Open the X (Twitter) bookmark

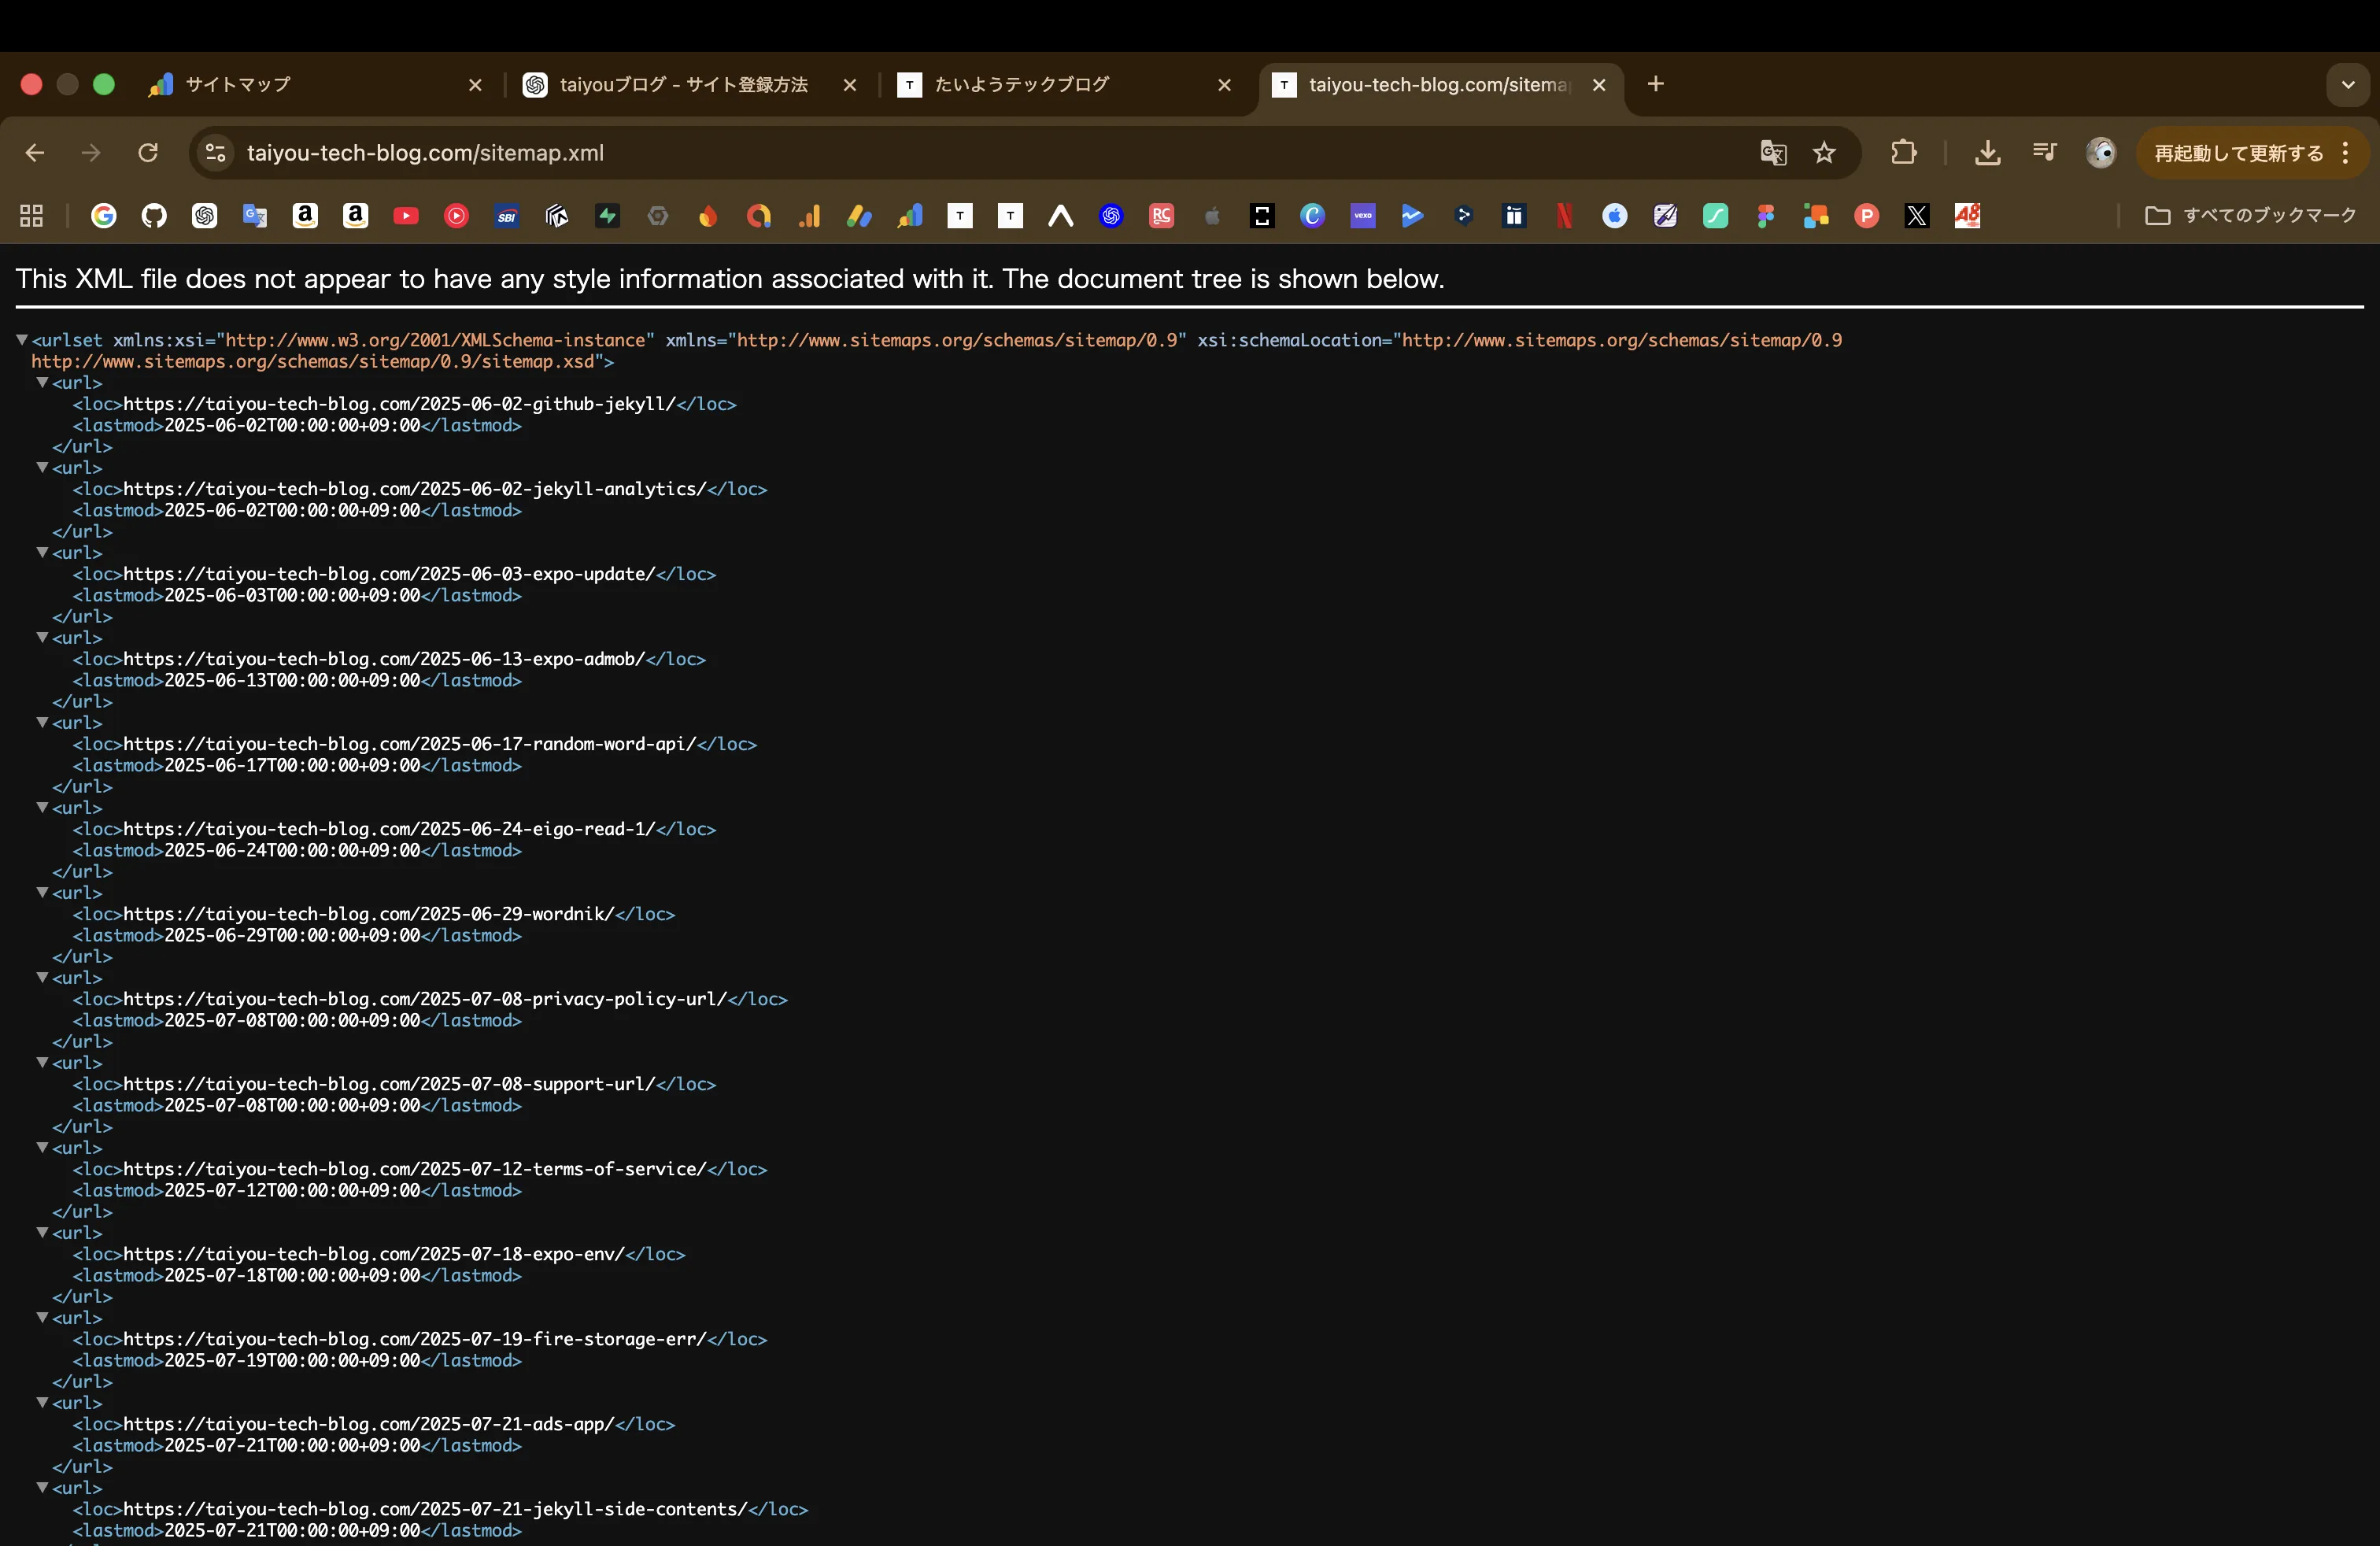pos(1917,216)
